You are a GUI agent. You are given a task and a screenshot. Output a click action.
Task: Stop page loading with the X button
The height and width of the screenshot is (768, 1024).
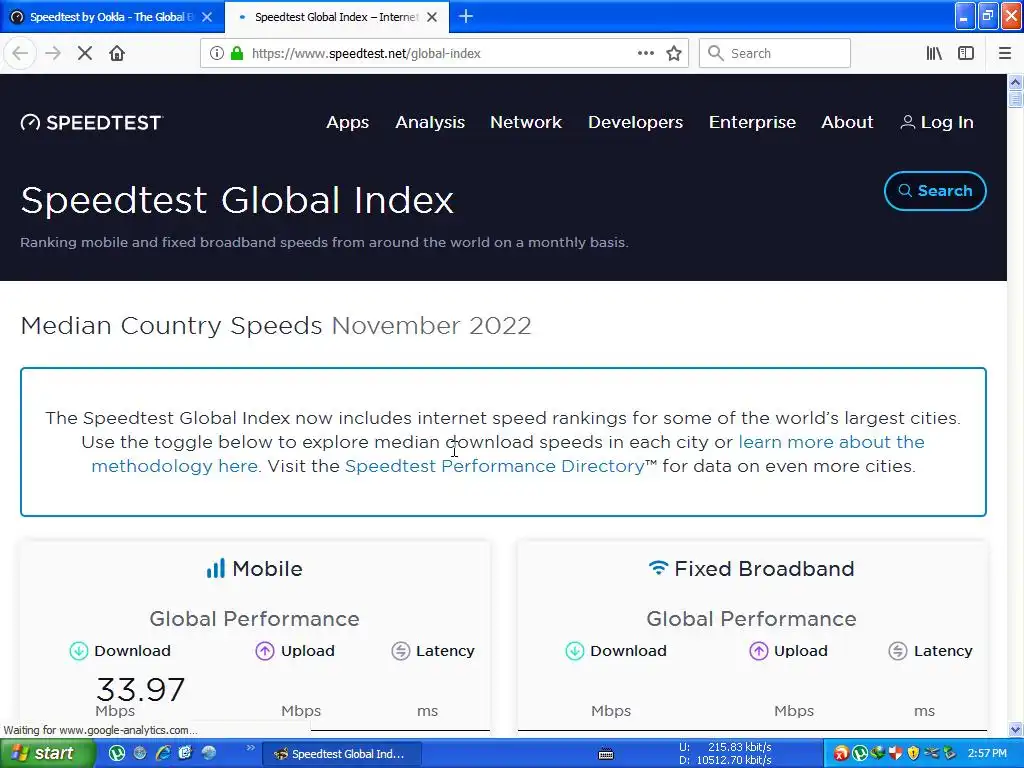pyautogui.click(x=85, y=53)
